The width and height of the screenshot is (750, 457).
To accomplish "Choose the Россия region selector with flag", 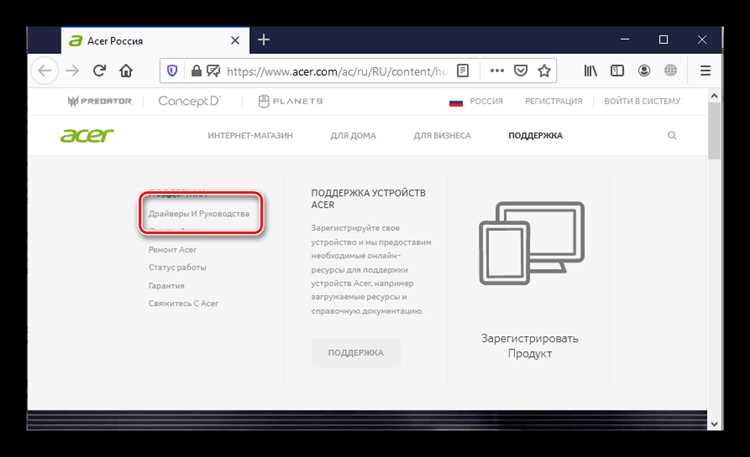I will [476, 101].
